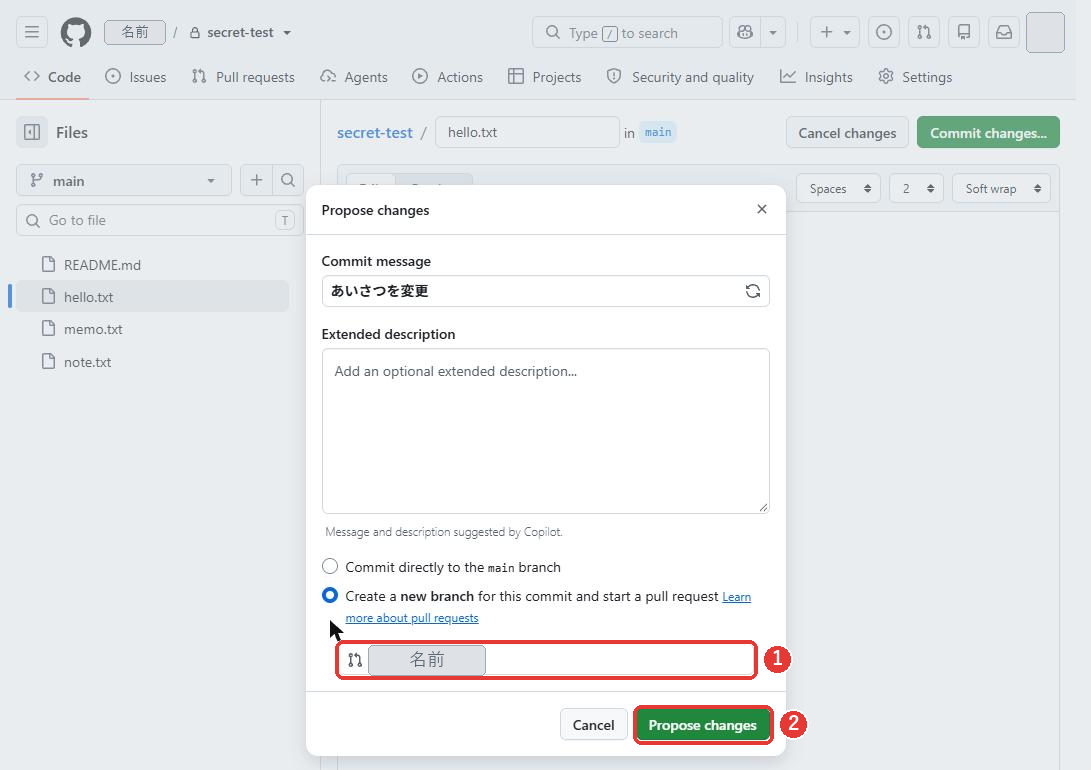Open the Actions tab
This screenshot has width=1091, height=770.
447,77
